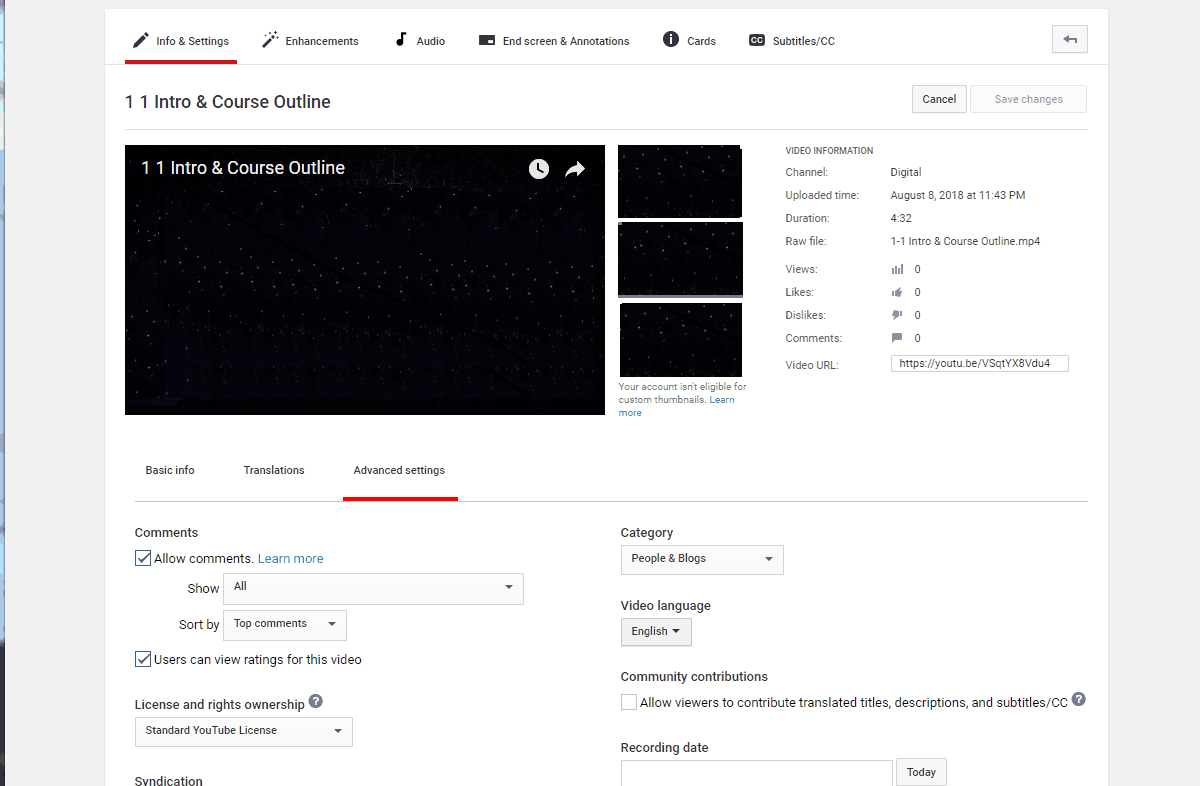
Task: Open the Subtitles/CC tab
Action: coord(792,41)
